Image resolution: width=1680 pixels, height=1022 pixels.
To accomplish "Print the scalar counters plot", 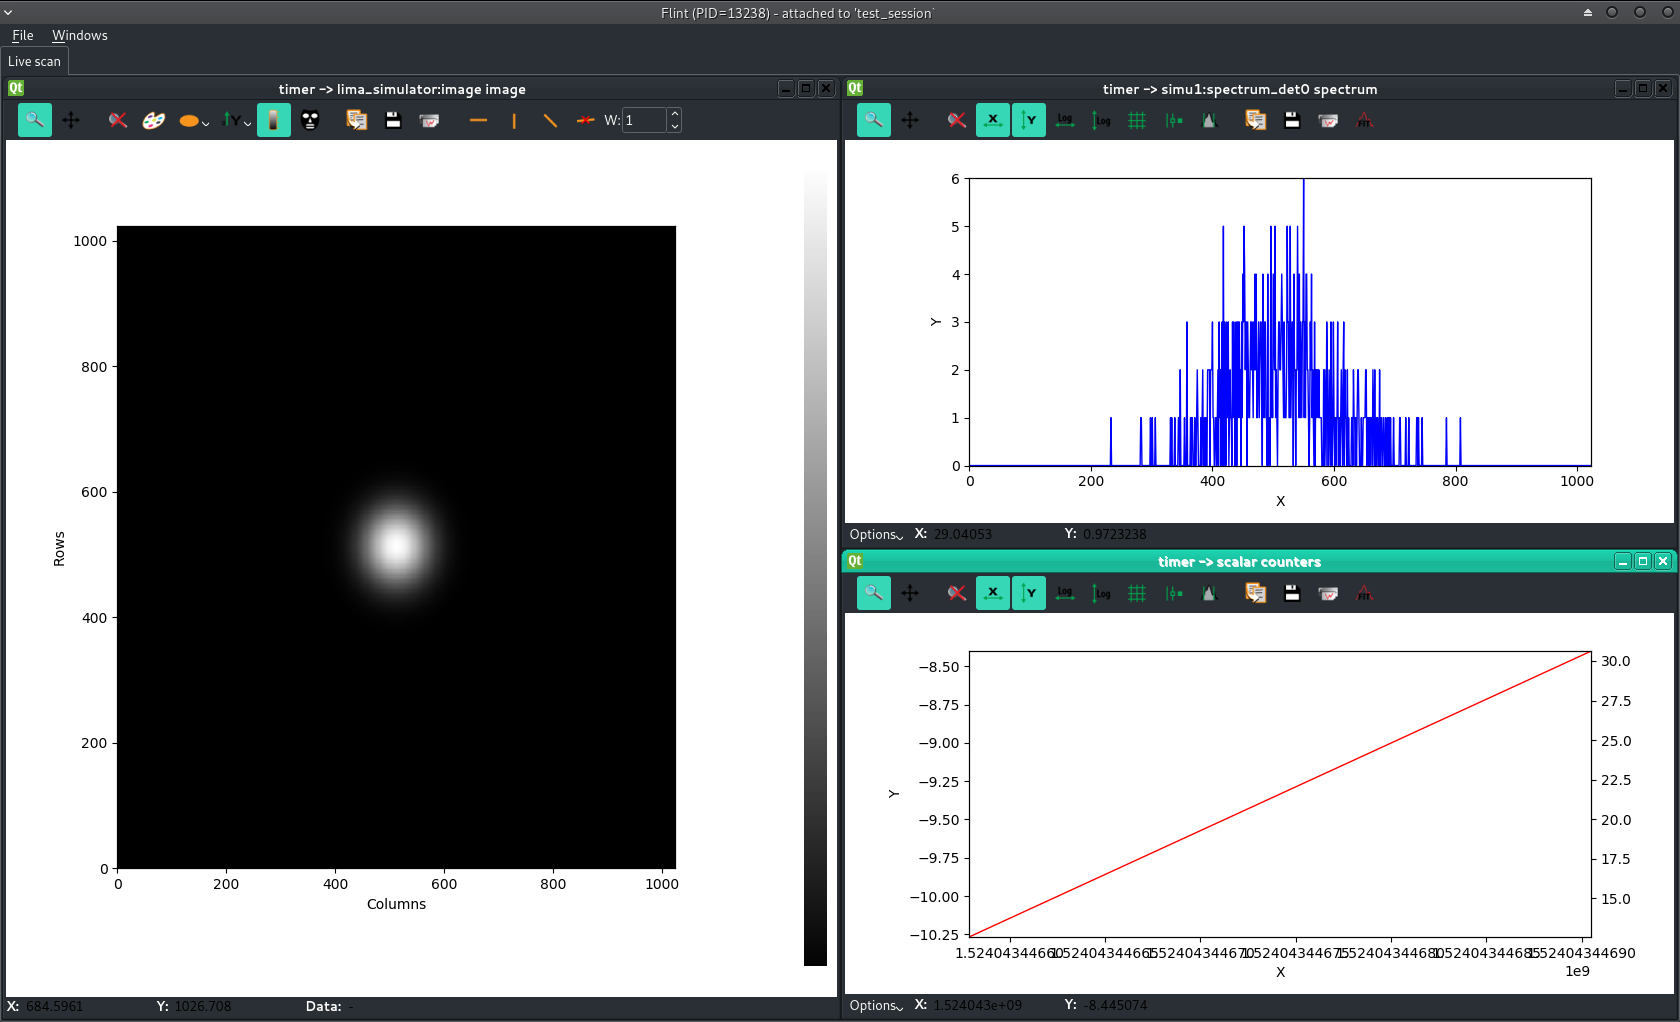I will 1329,593.
